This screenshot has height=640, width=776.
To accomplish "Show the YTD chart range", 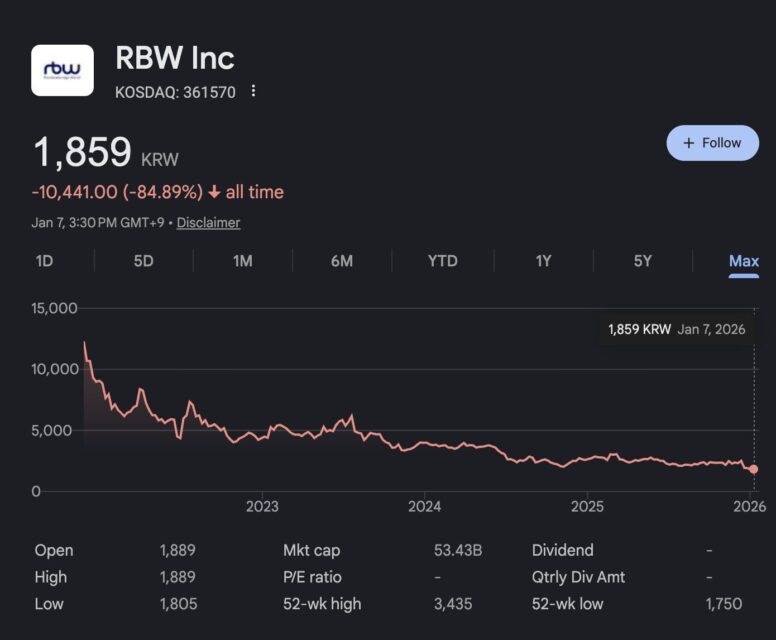I will (x=442, y=261).
